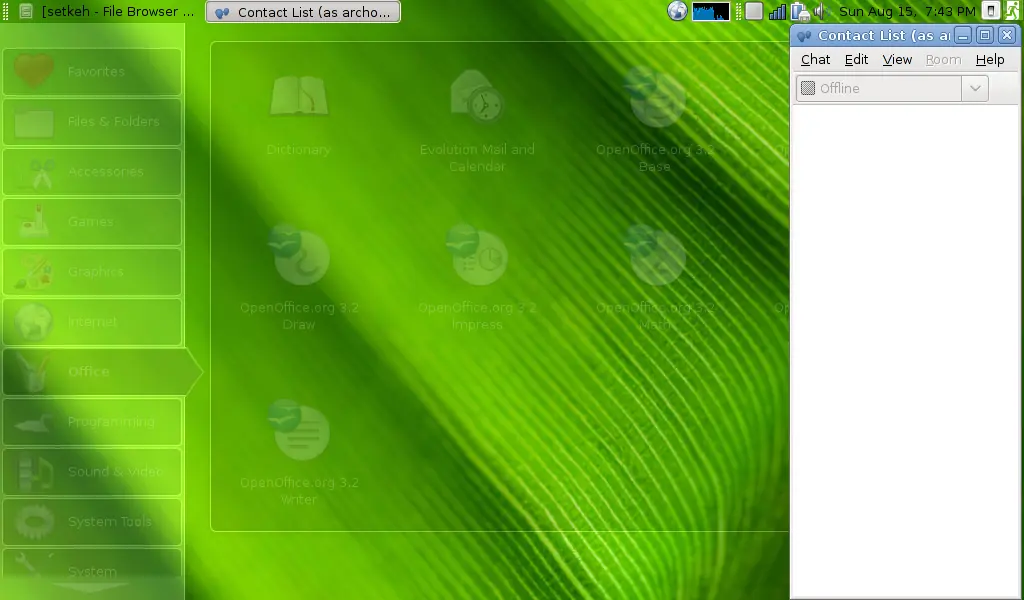This screenshot has height=600, width=1024.
Task: Open the View menu
Action: tap(897, 59)
